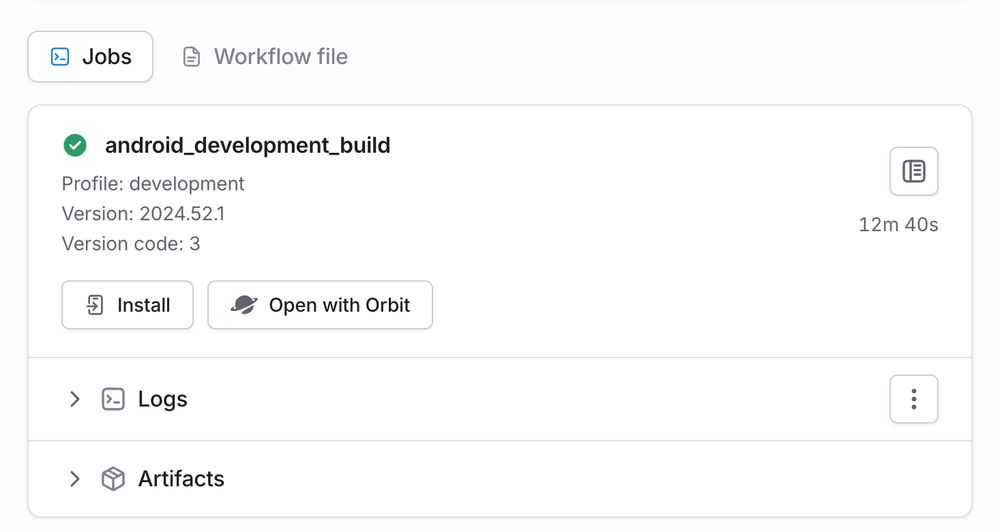Viewport: 1000px width, 532px height.
Task: Click the planet Orbit icon
Action: click(x=244, y=305)
